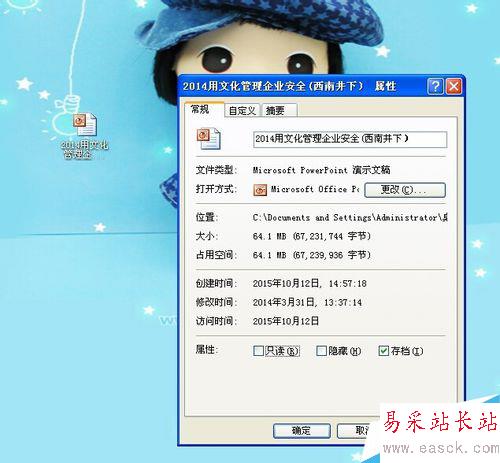Confirm with the 确定 button
This screenshot has width=500, height=463.
tap(302, 431)
